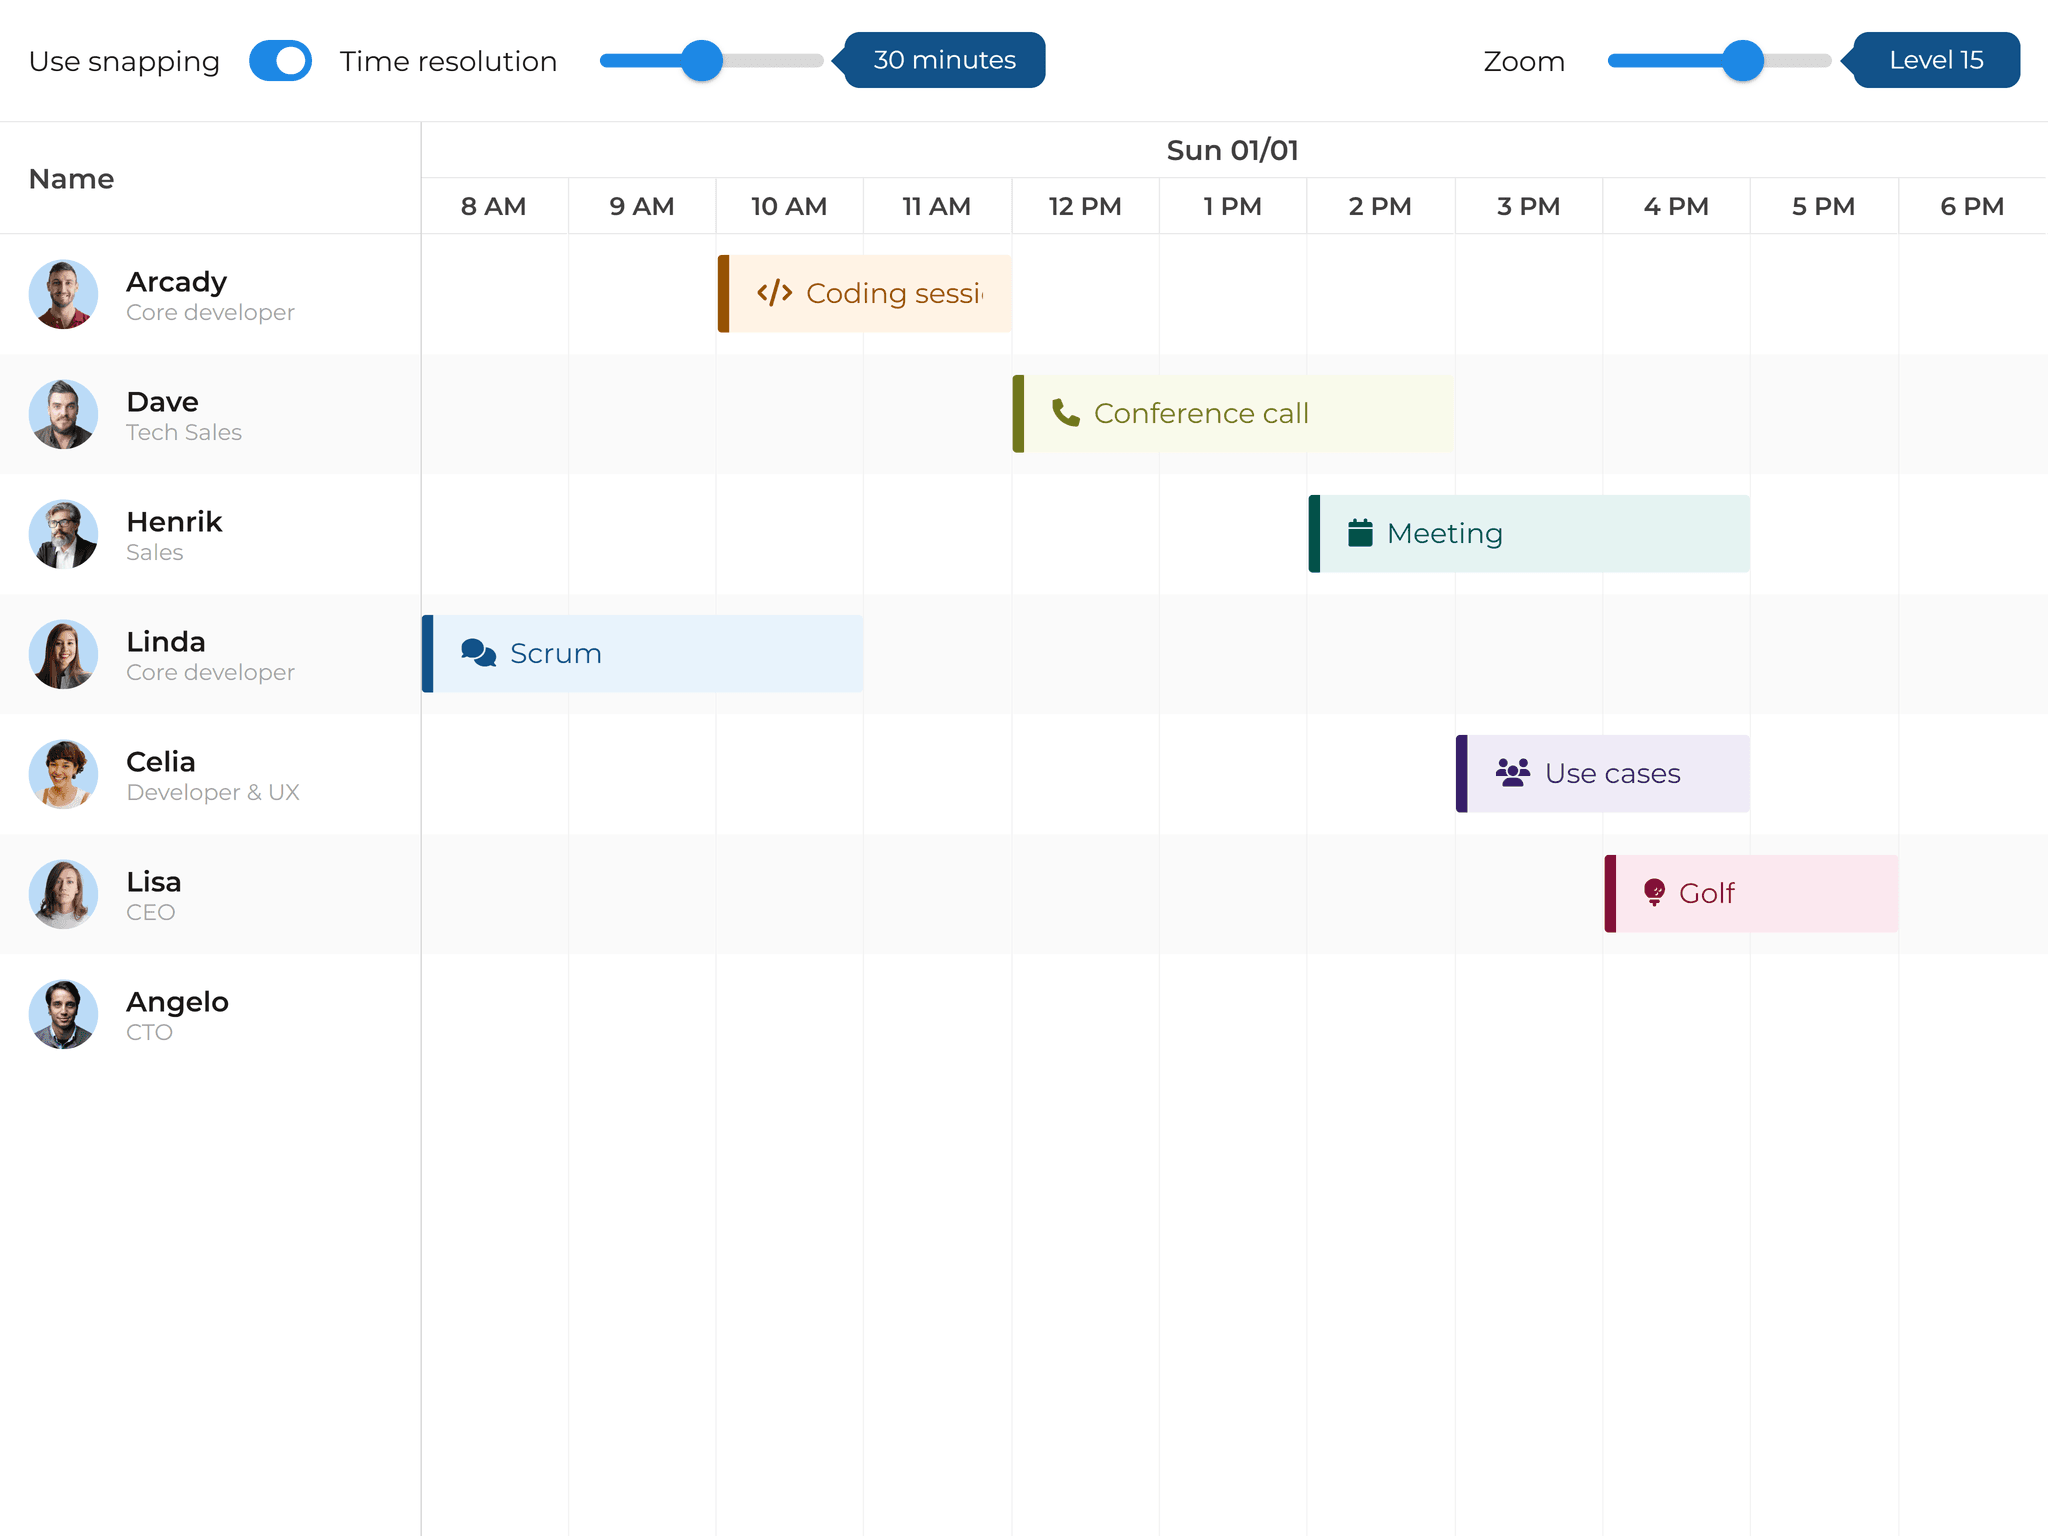Click the phone icon in Conference call event
Screen dimensions: 2048x1536
coord(1065,413)
